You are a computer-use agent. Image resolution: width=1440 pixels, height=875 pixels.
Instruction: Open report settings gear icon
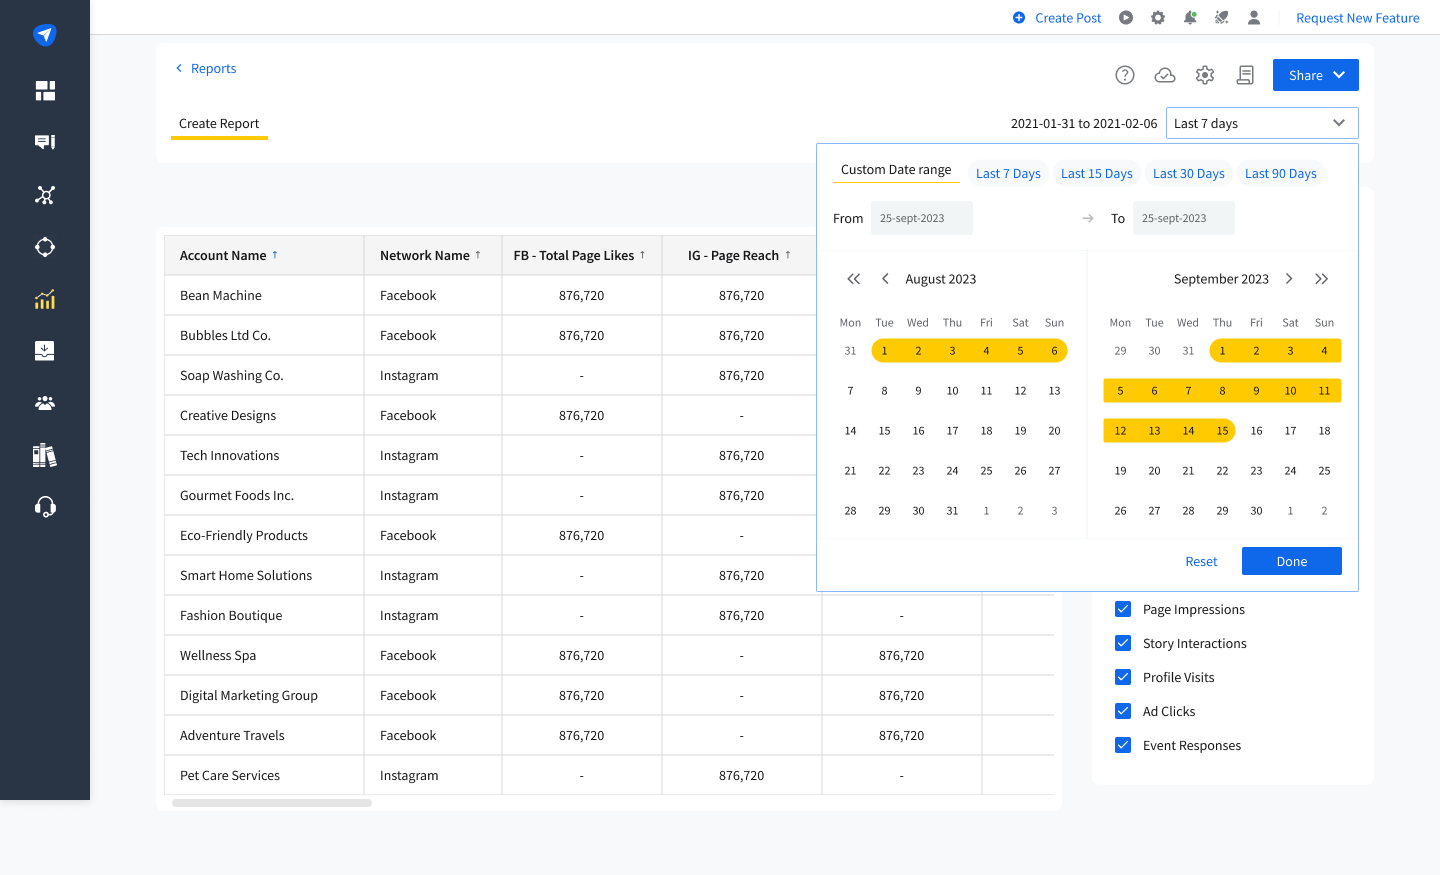1205,75
